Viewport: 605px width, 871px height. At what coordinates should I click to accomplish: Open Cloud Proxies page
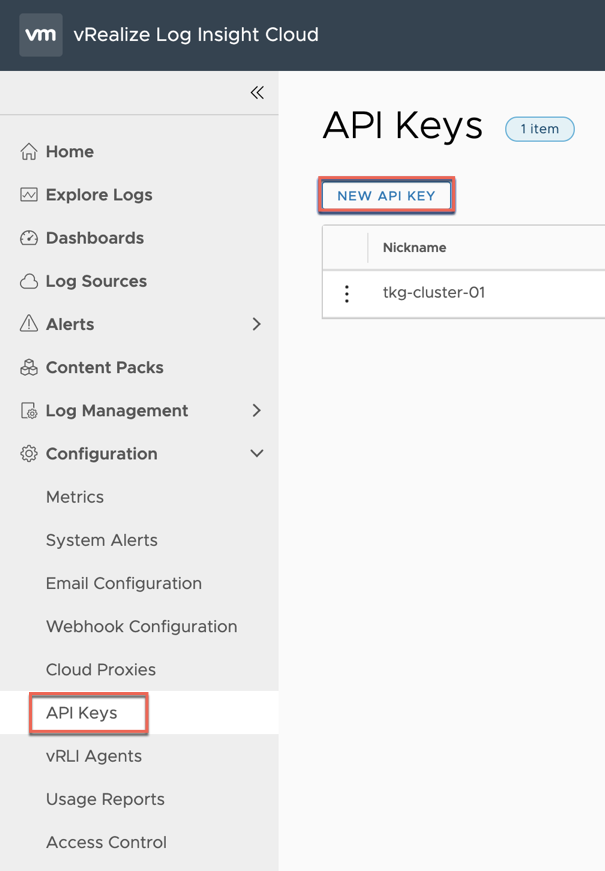(101, 670)
